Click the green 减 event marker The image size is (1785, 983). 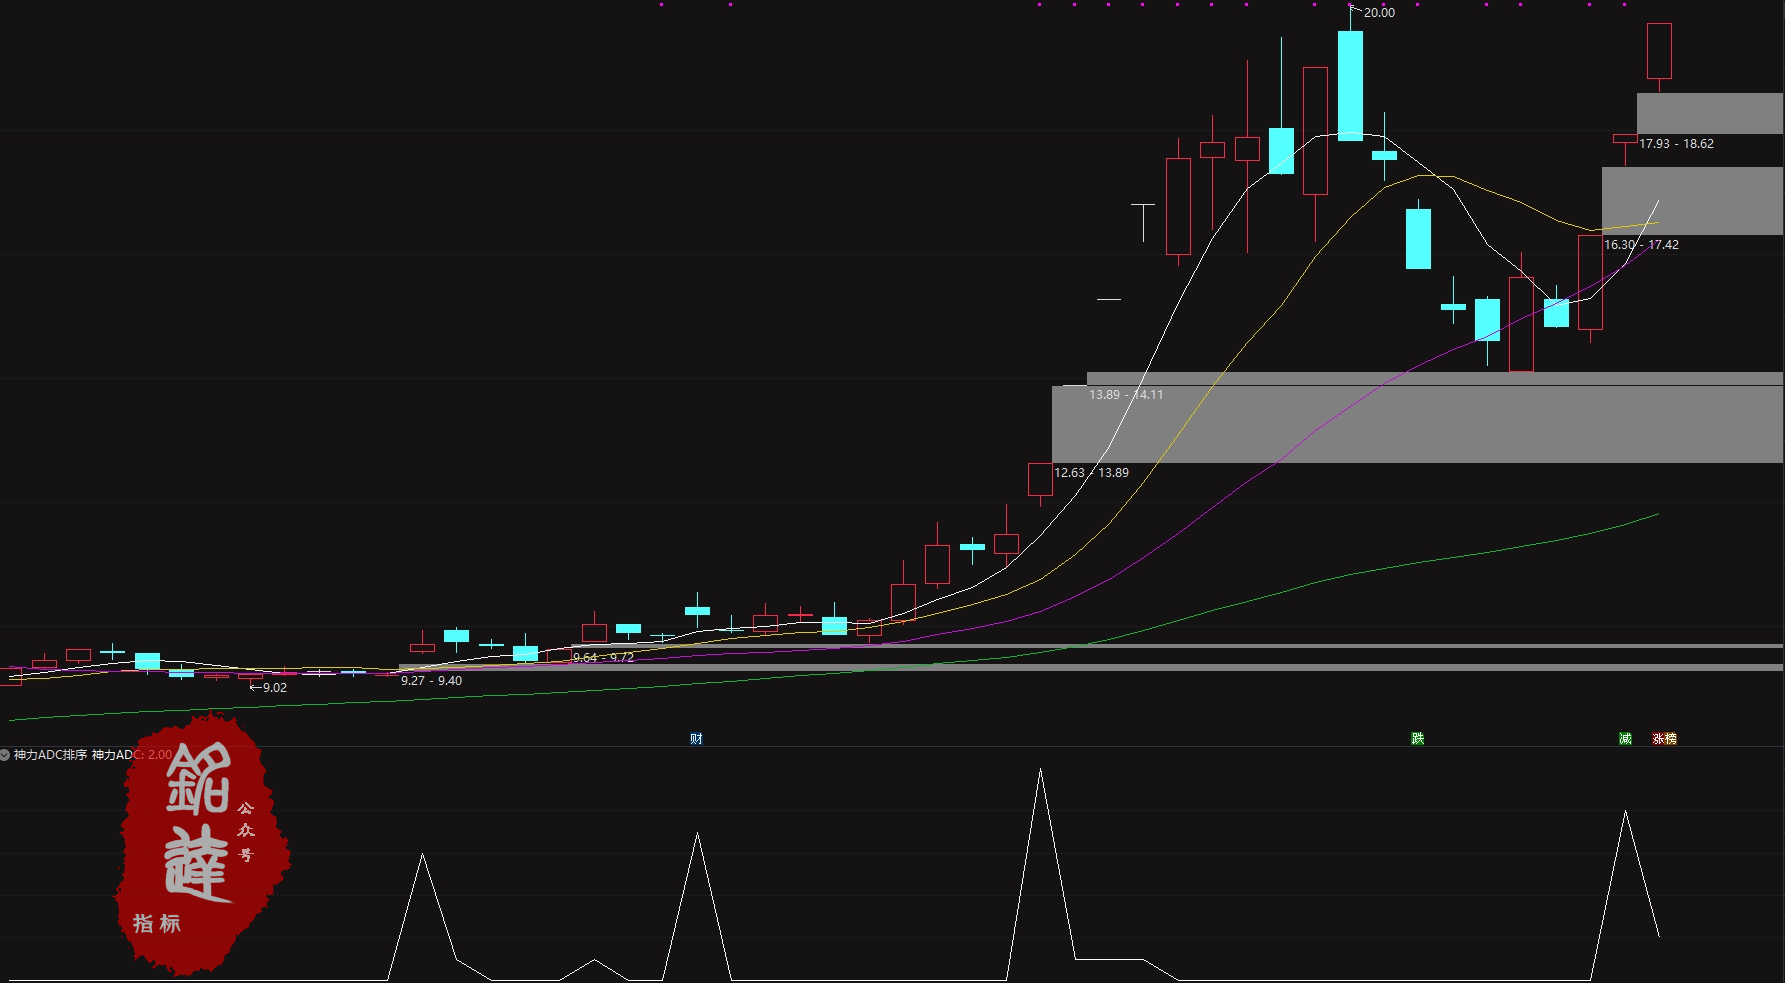click(x=1625, y=739)
